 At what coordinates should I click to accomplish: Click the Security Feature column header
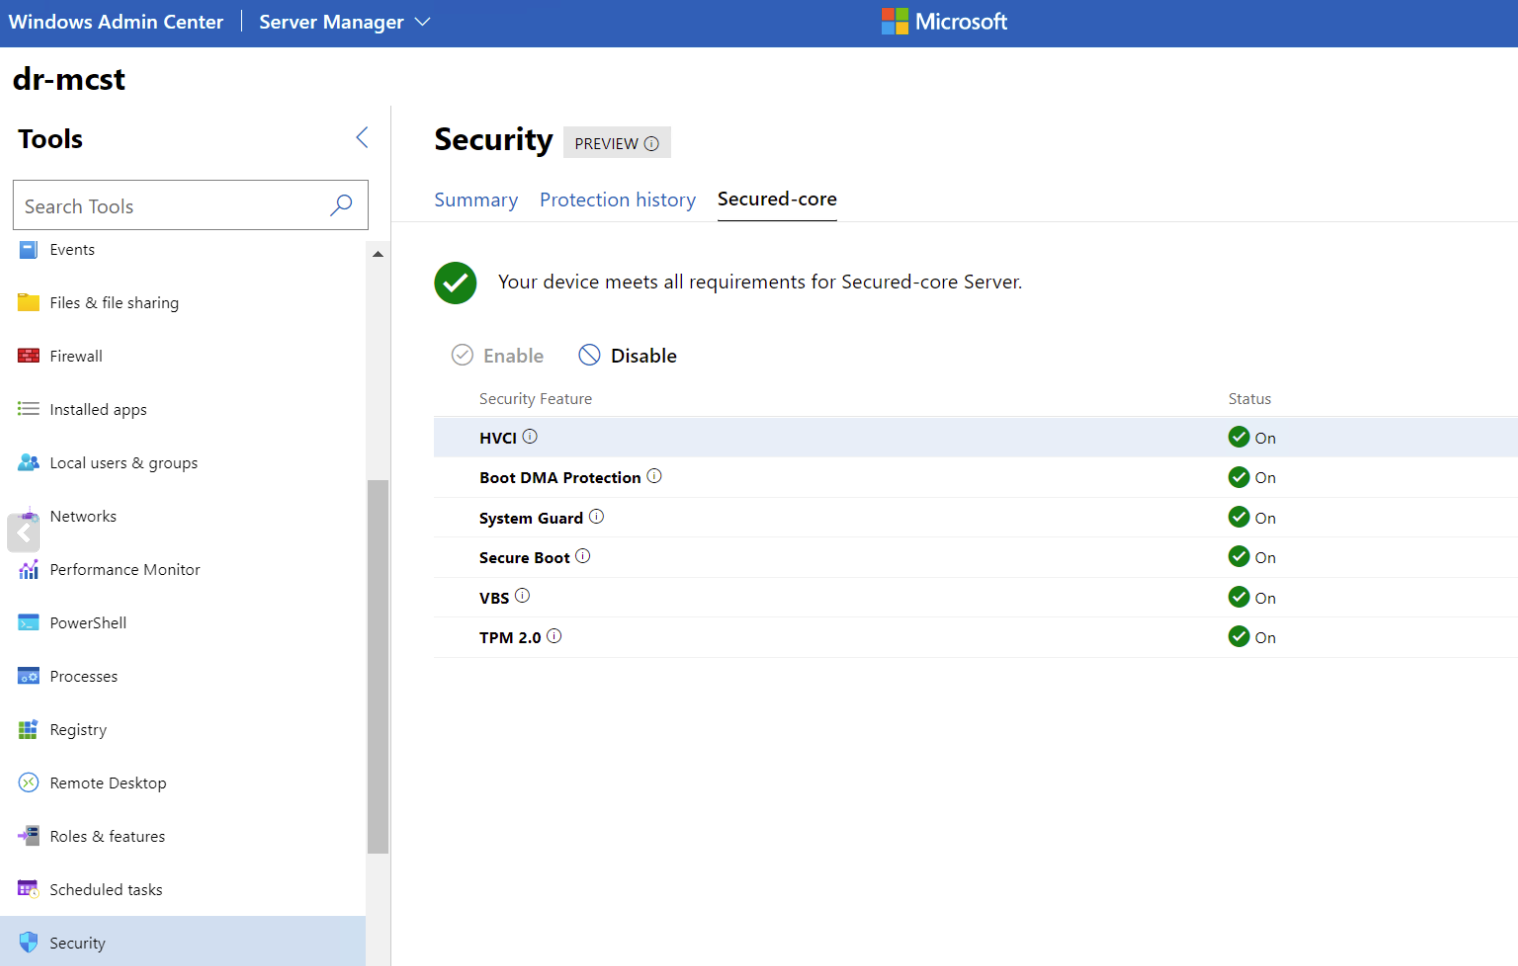[535, 398]
